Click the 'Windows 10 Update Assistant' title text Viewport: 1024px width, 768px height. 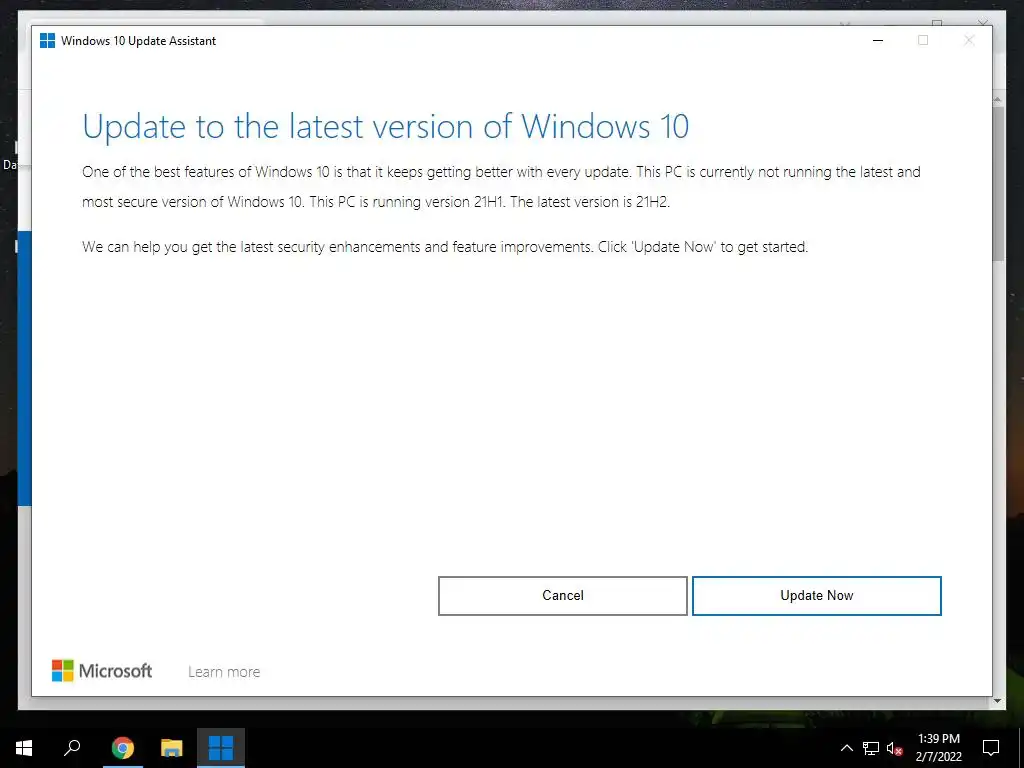[138, 40]
